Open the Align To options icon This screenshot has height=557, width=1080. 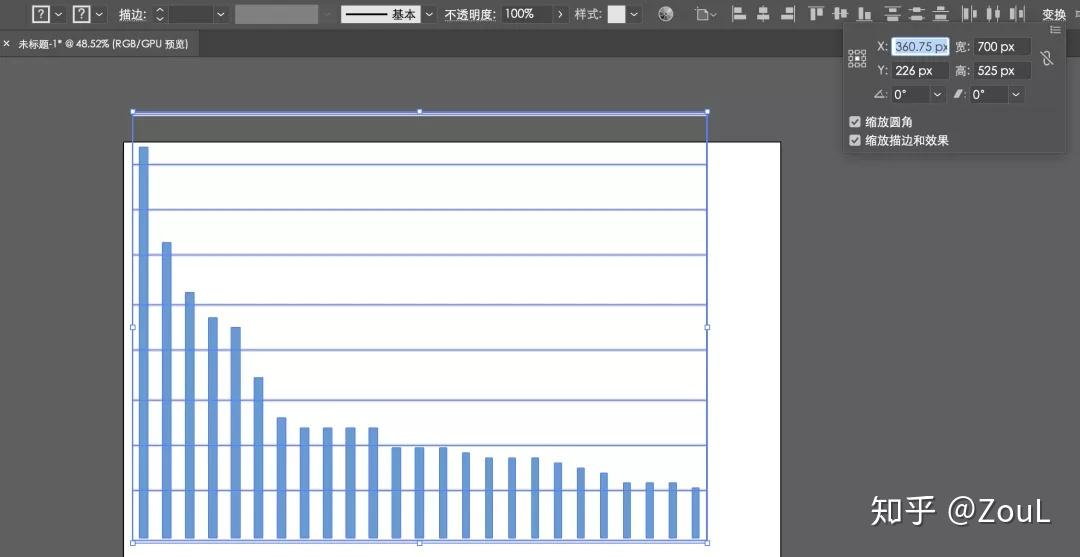tap(706, 14)
